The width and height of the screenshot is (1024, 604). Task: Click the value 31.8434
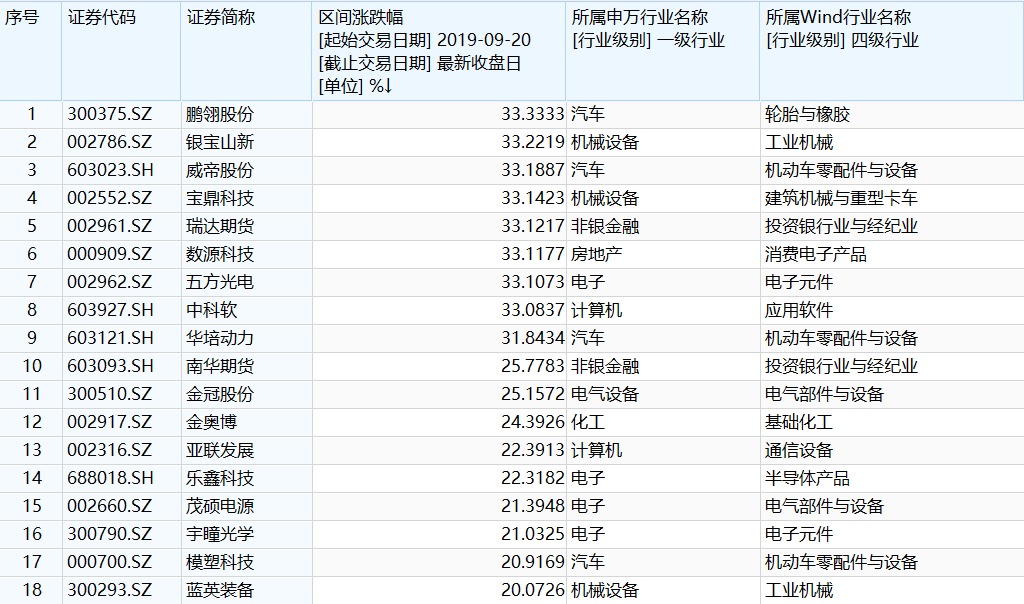pyautogui.click(x=532, y=338)
